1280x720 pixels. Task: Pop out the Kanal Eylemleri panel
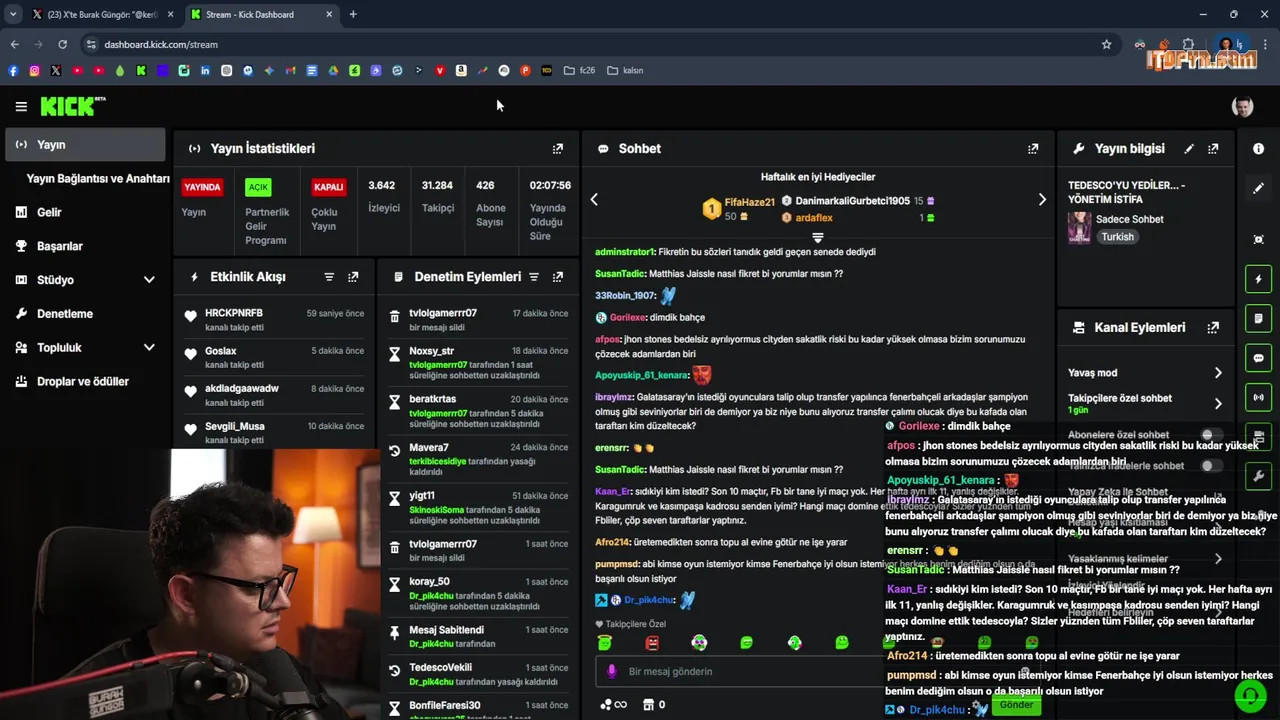coord(1213,328)
